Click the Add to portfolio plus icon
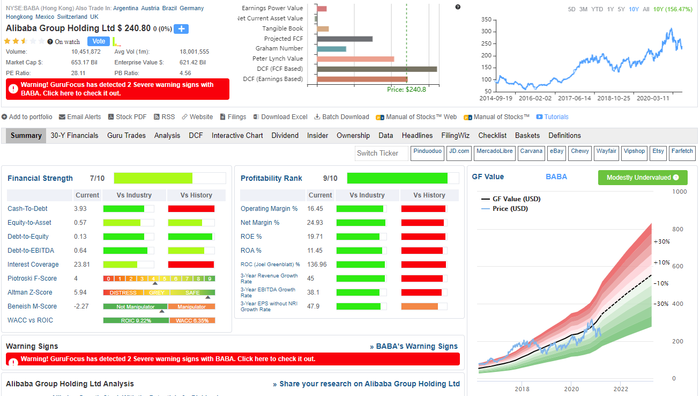The width and height of the screenshot is (700, 396). point(4,117)
